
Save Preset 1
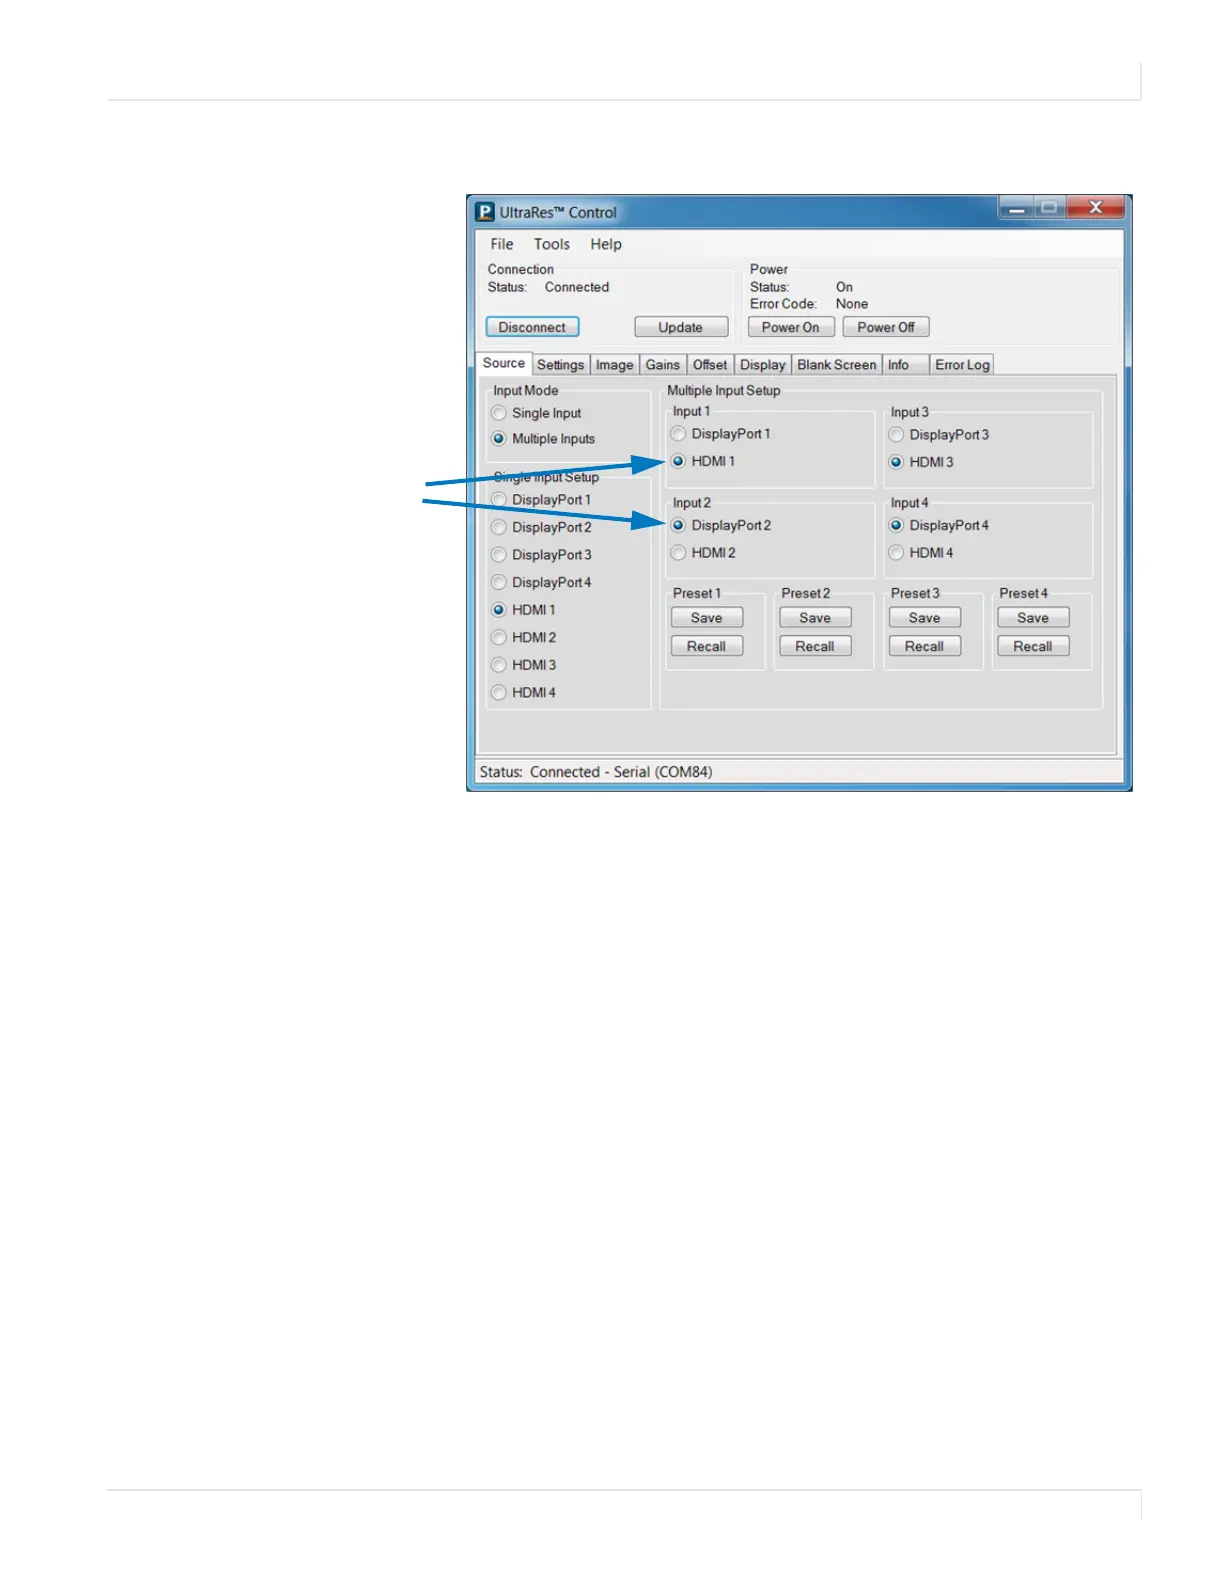pyautogui.click(x=706, y=618)
